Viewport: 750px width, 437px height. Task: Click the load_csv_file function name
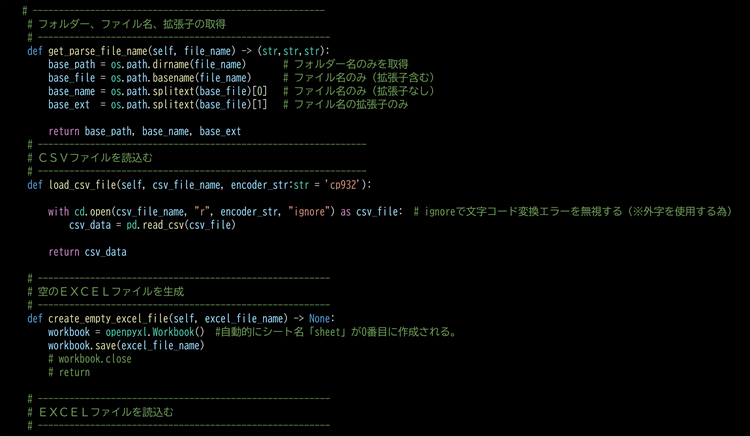point(83,185)
